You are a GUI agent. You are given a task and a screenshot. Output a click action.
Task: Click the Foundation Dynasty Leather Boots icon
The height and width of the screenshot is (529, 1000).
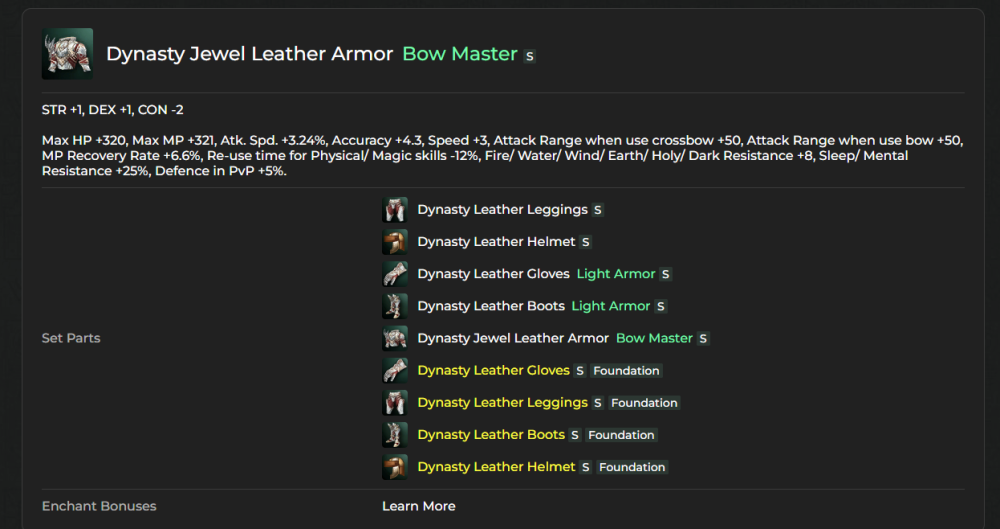coord(394,435)
